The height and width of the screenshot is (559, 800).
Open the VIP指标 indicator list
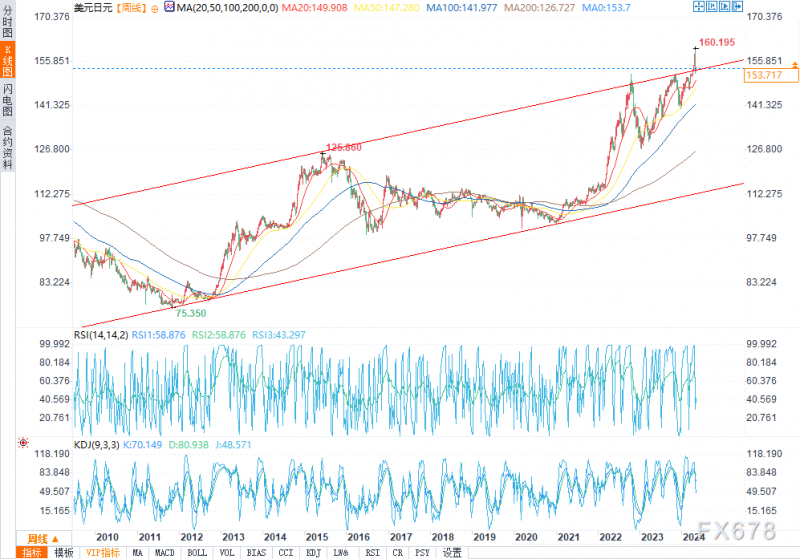103,553
